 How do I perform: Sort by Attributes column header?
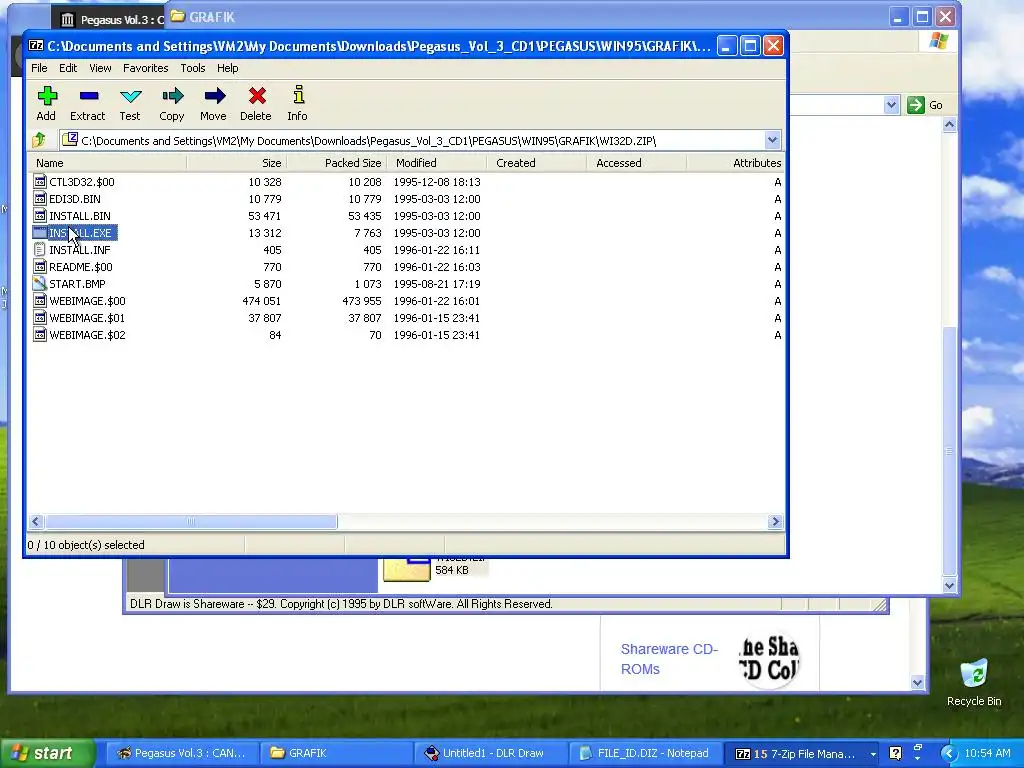point(735,163)
